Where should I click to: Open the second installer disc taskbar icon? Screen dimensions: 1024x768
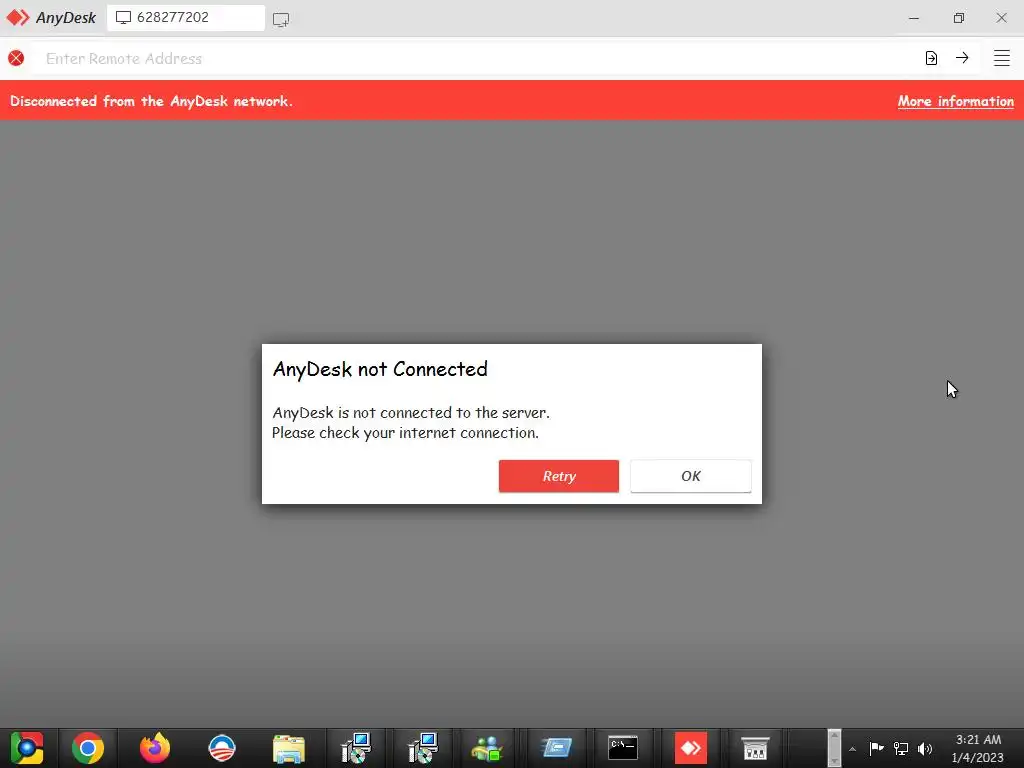(x=423, y=748)
